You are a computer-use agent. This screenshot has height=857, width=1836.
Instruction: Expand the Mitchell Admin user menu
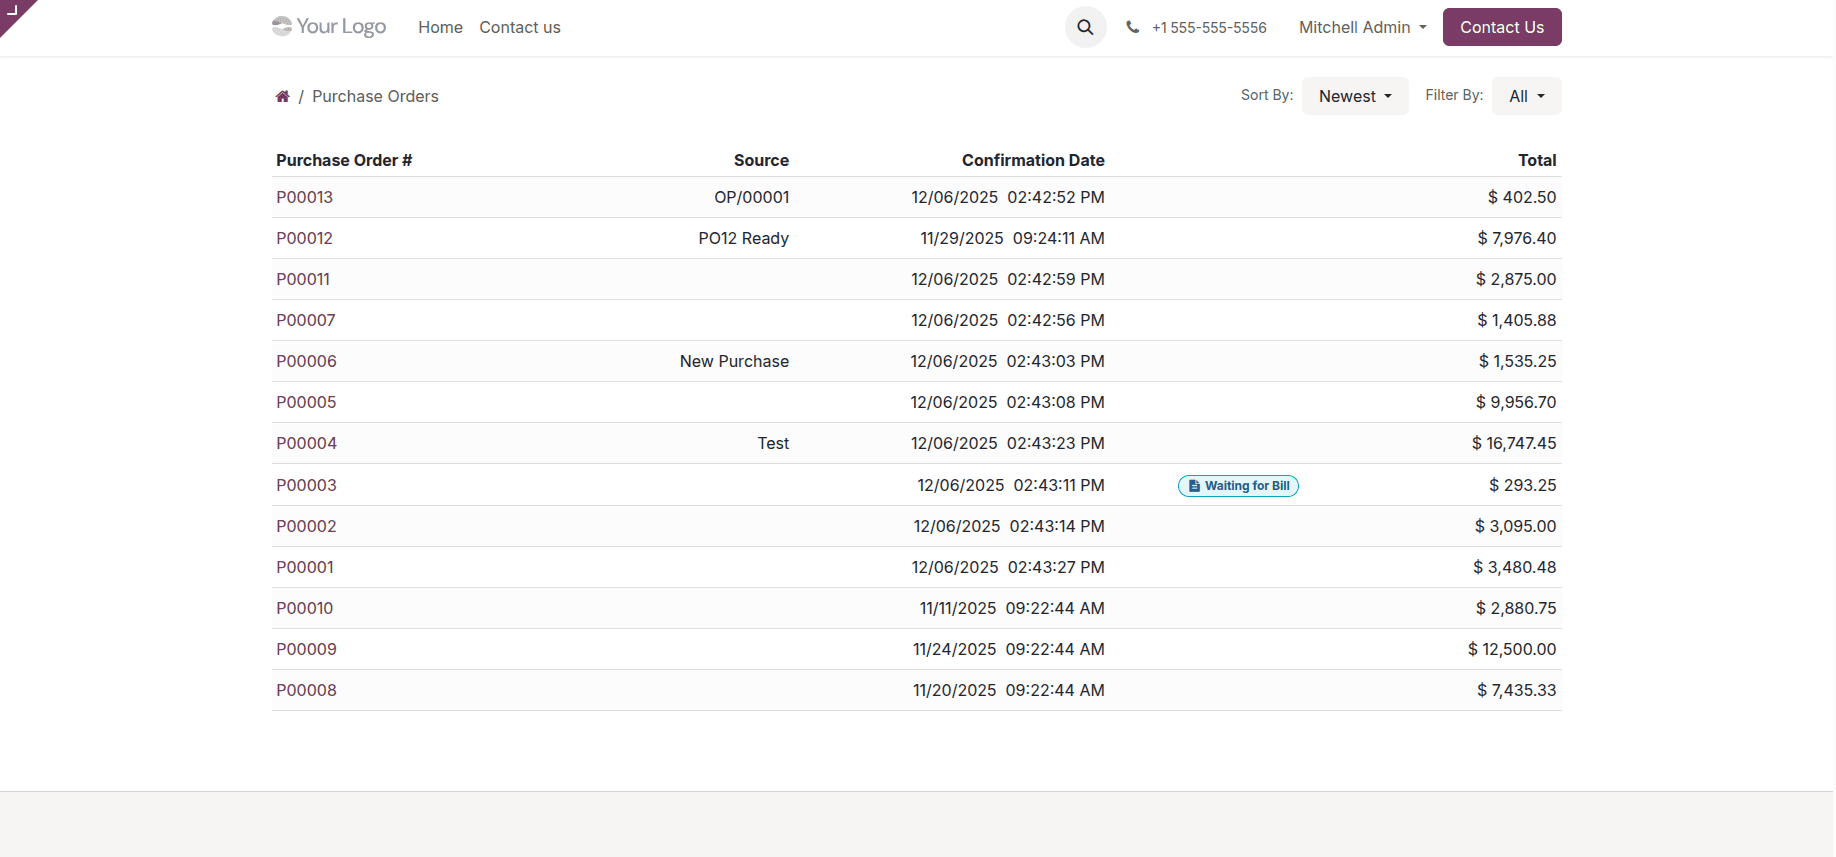point(1363,27)
